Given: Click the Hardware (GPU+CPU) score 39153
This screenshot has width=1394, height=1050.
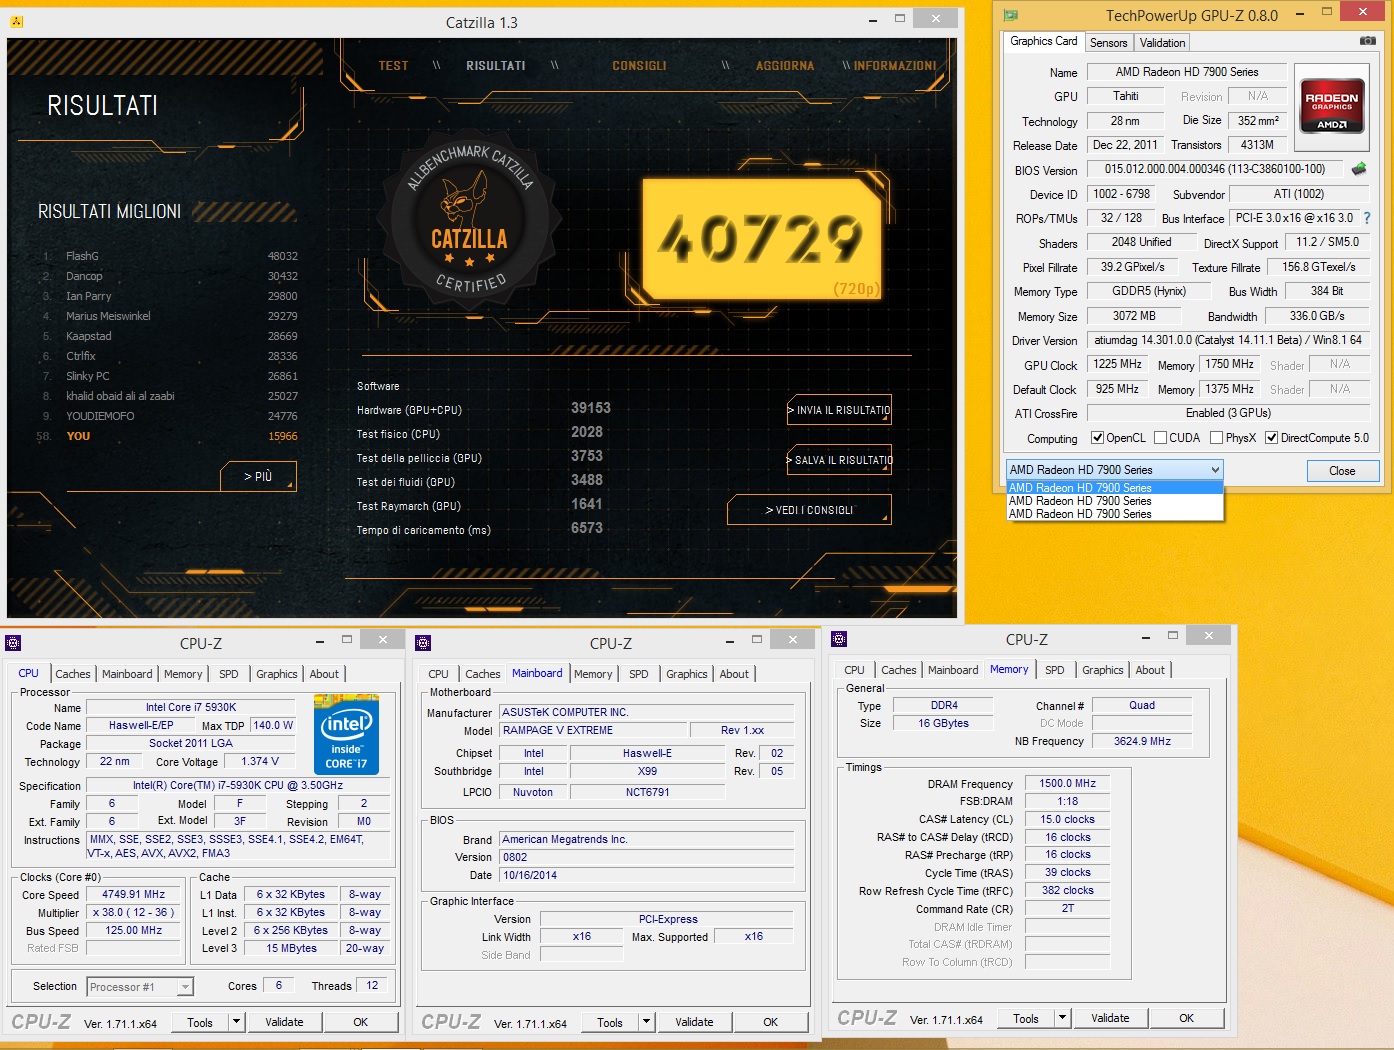Looking at the screenshot, I should coord(591,408).
